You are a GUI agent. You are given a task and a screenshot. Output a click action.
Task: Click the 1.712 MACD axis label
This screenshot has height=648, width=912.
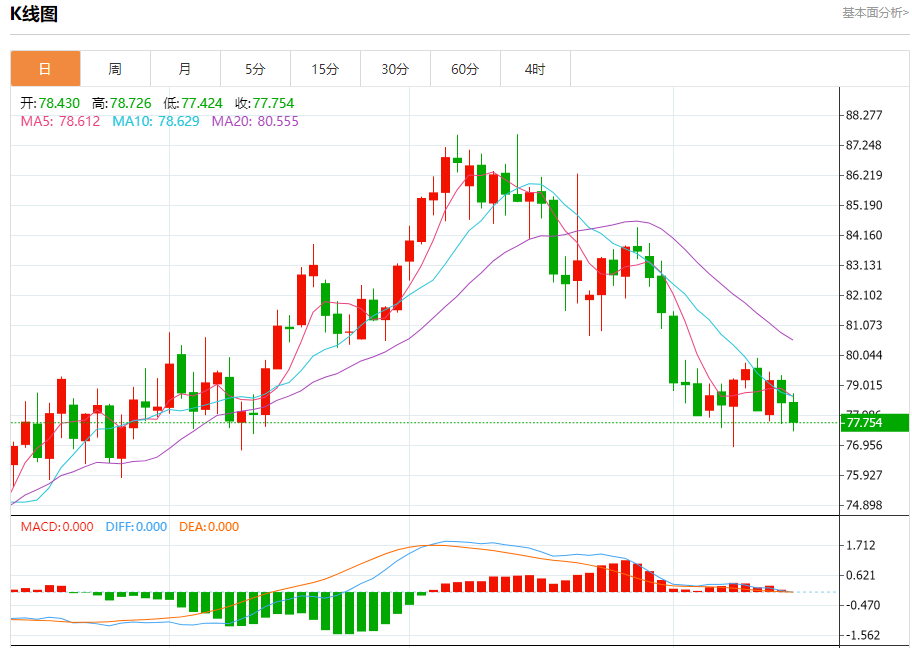click(861, 546)
